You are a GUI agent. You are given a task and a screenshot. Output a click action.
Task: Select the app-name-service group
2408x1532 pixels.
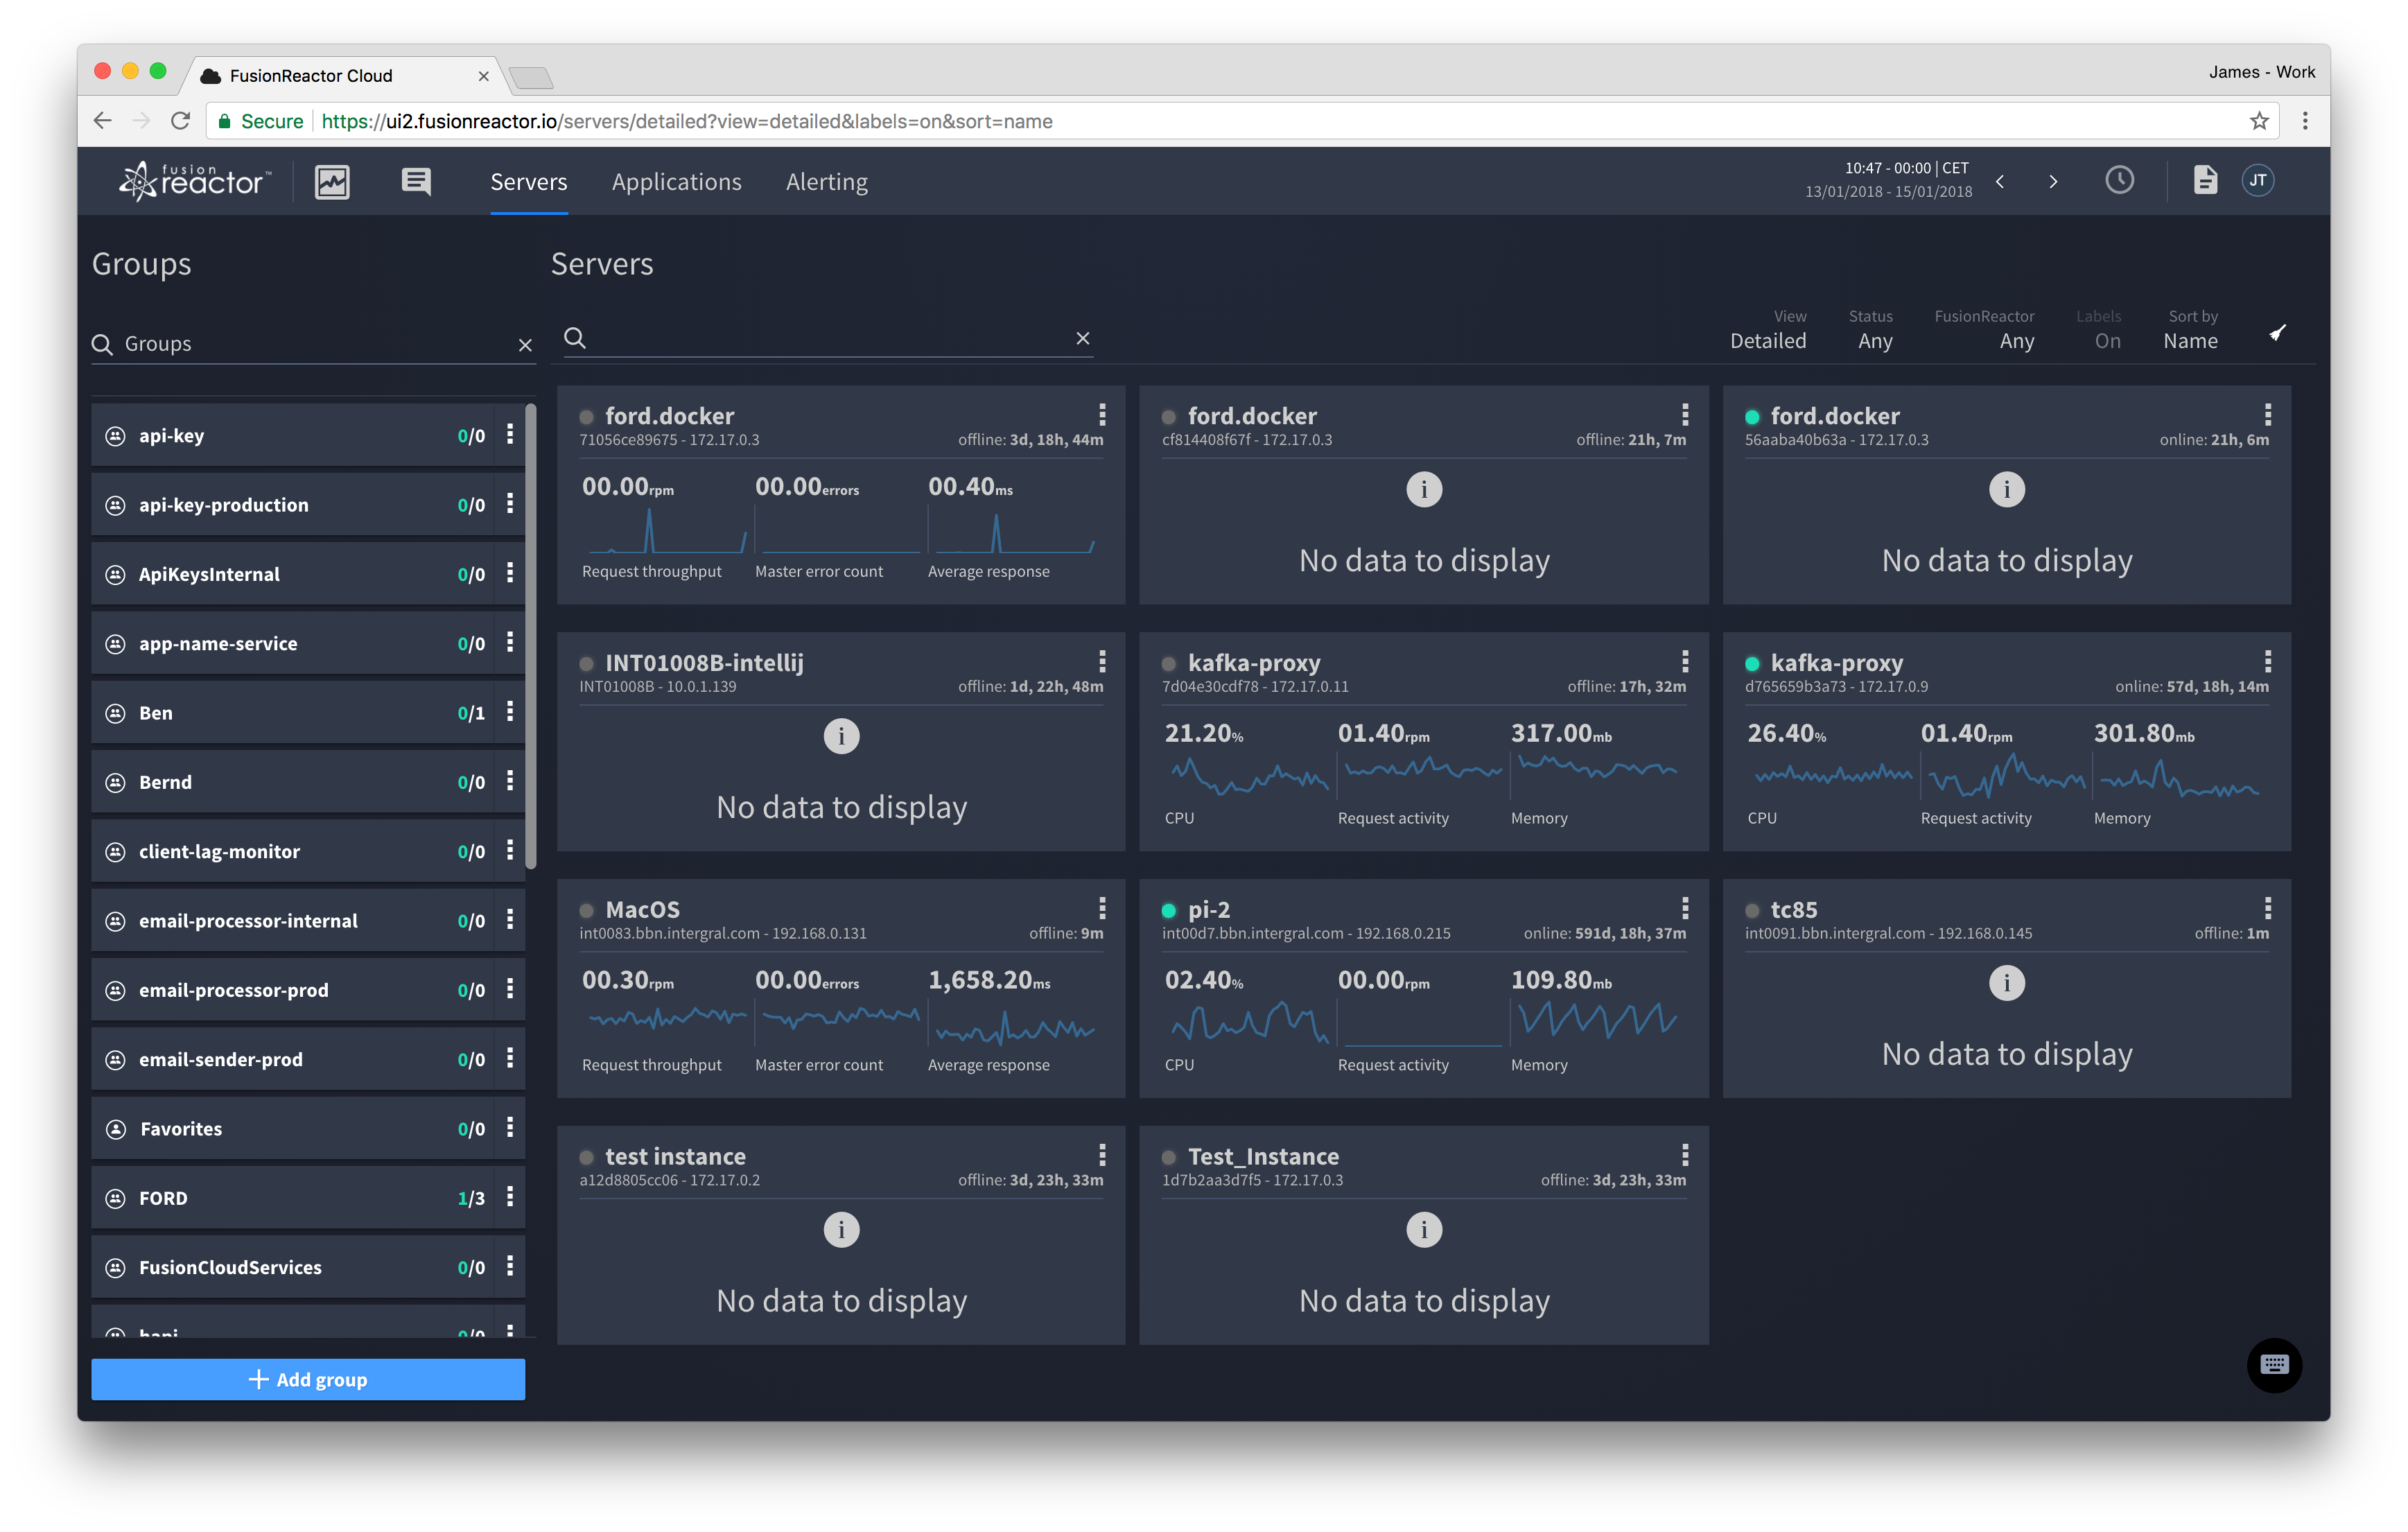pyautogui.click(x=307, y=643)
